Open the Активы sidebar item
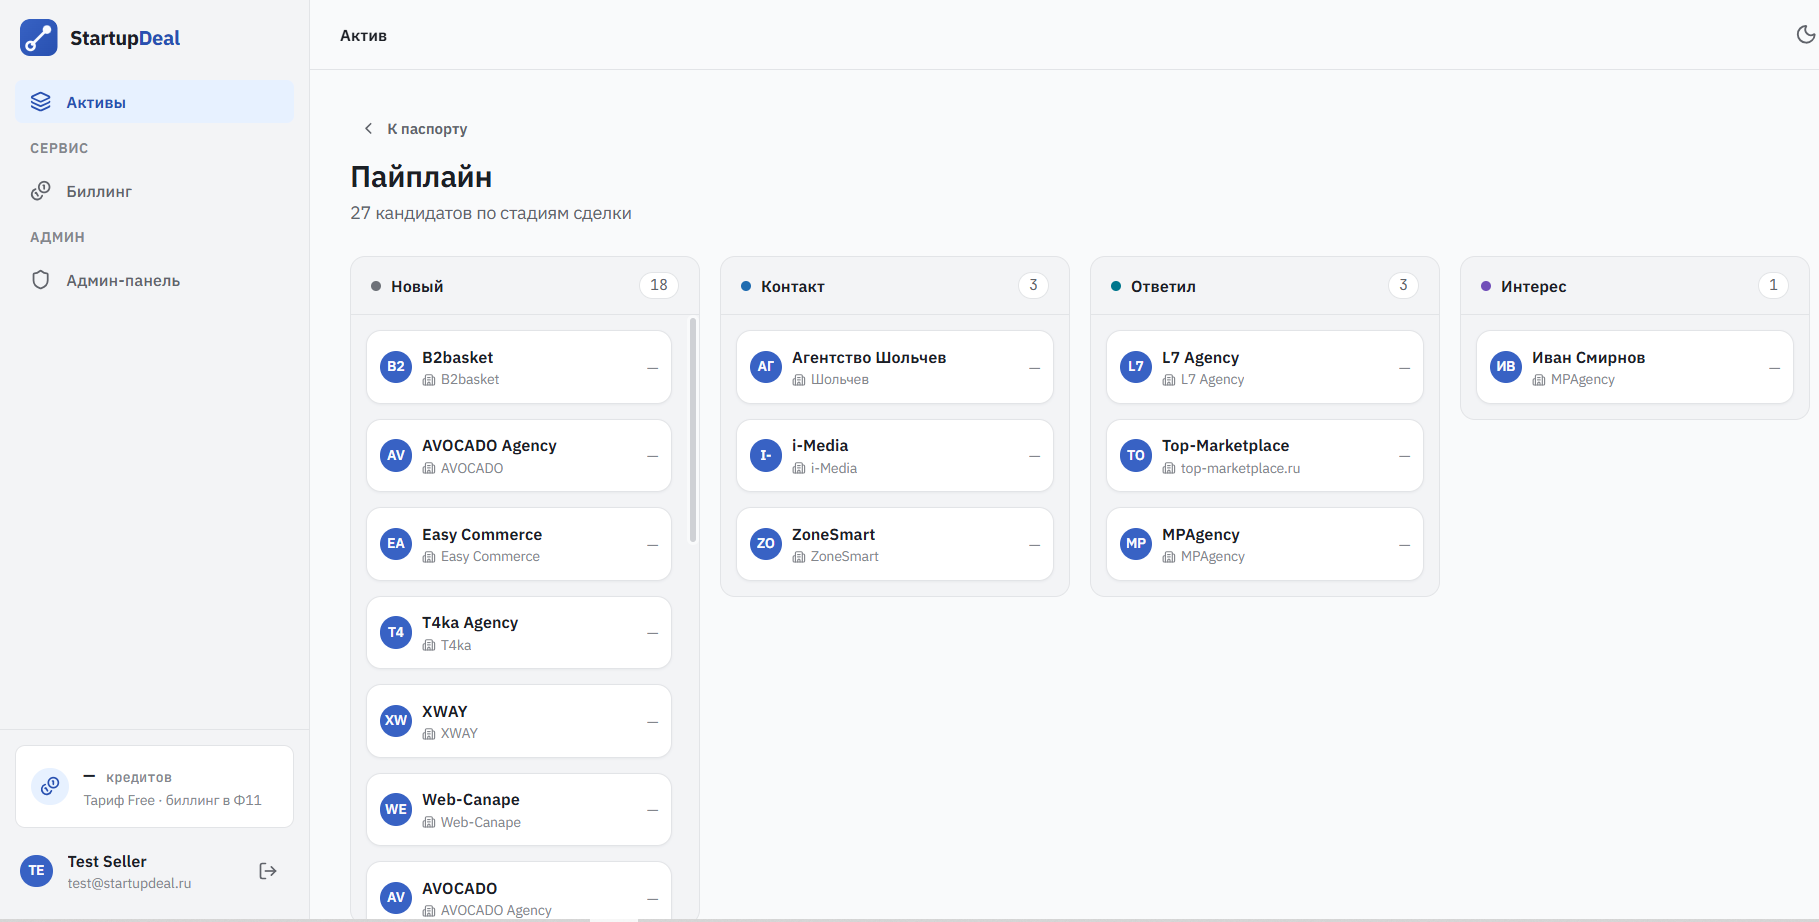 (x=154, y=102)
